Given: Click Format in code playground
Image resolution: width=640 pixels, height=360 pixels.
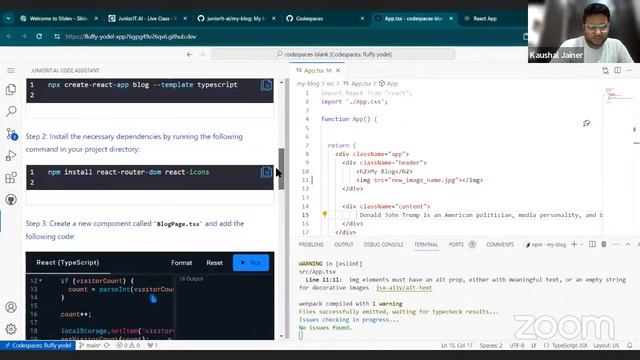Looking at the screenshot, I should pyautogui.click(x=182, y=263).
